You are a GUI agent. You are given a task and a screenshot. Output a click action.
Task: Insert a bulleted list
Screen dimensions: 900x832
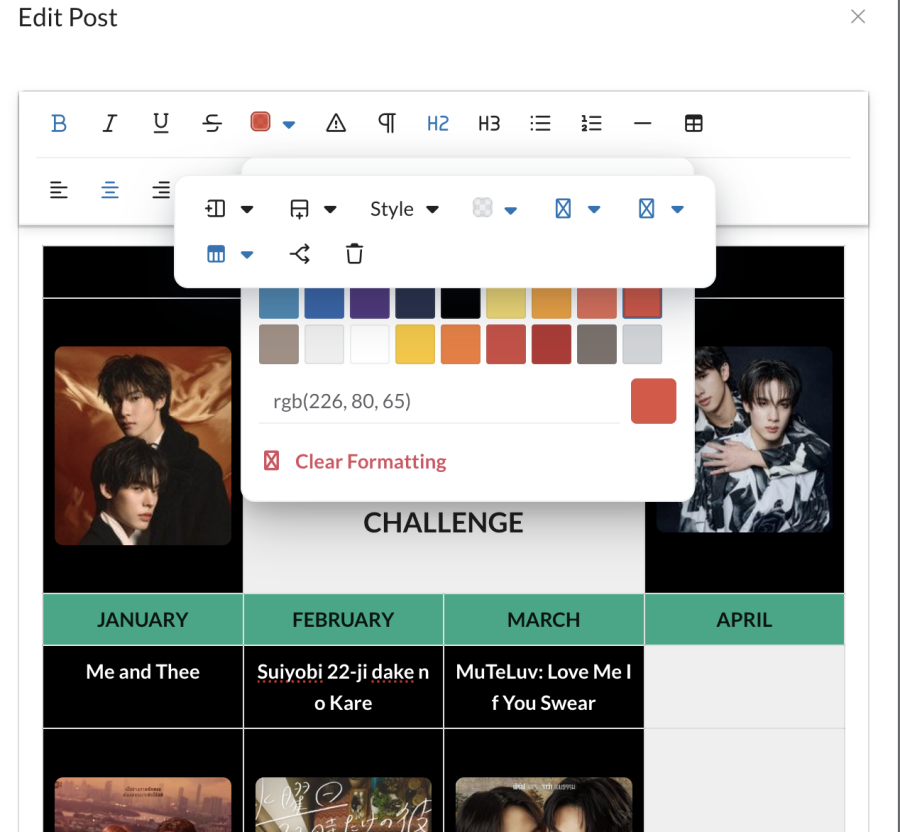(540, 123)
